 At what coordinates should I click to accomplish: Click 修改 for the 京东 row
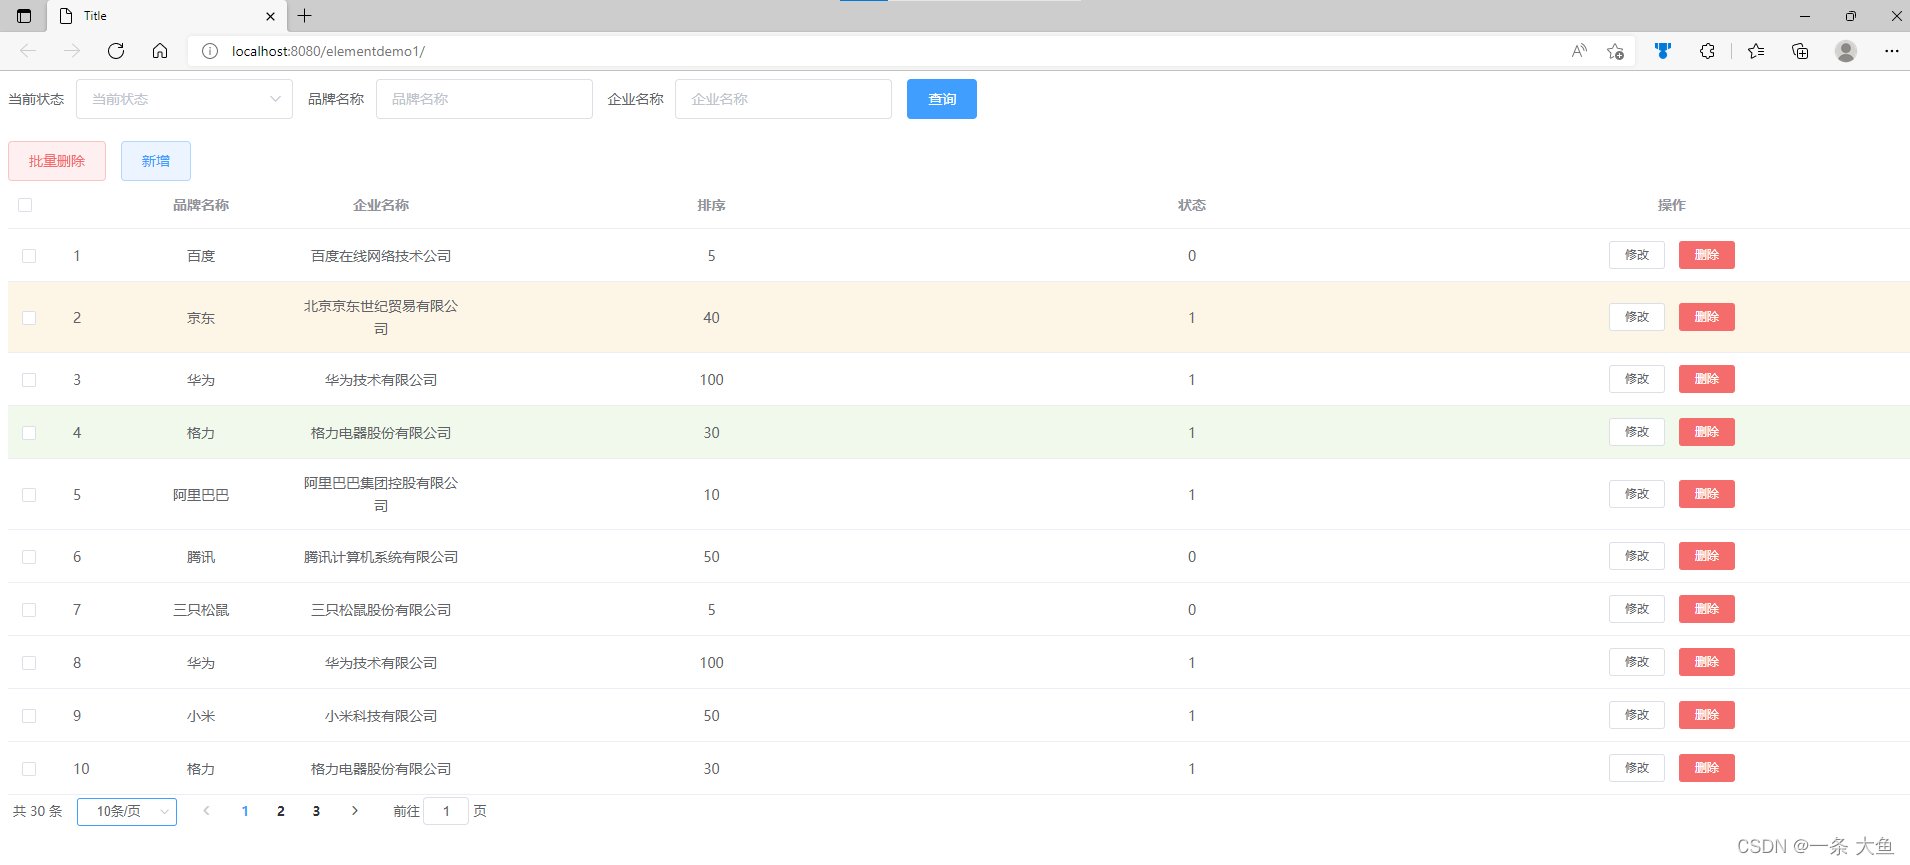pos(1637,317)
